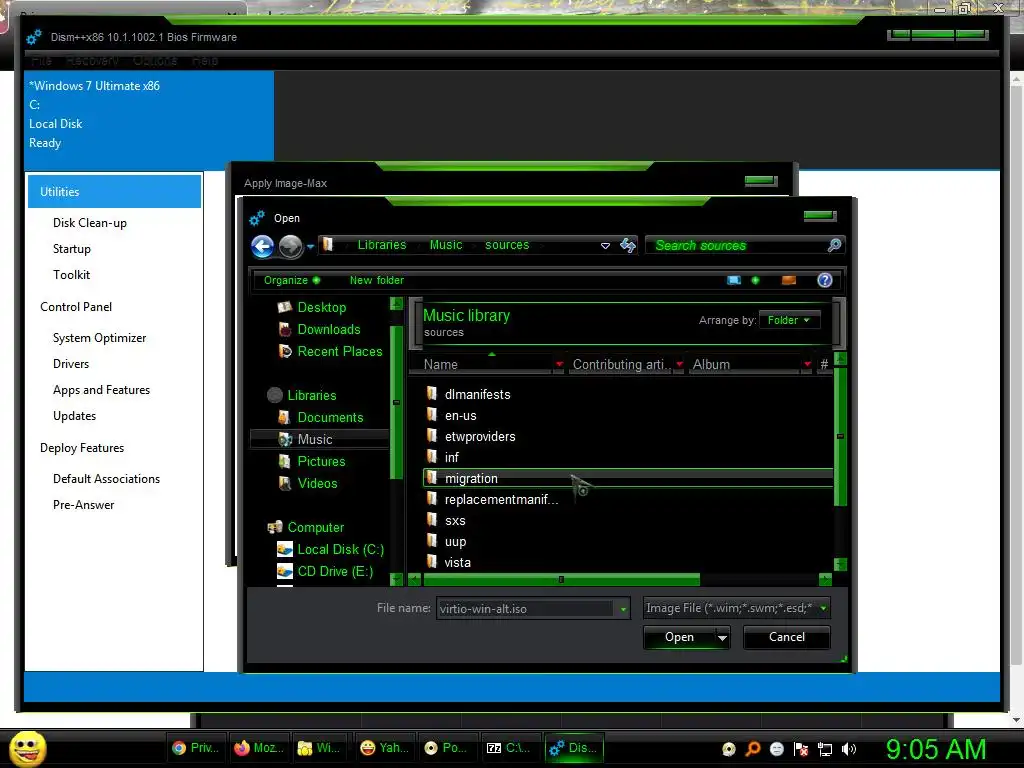The height and width of the screenshot is (768, 1024).
Task: Select Music library in navigation pane
Action: point(315,440)
